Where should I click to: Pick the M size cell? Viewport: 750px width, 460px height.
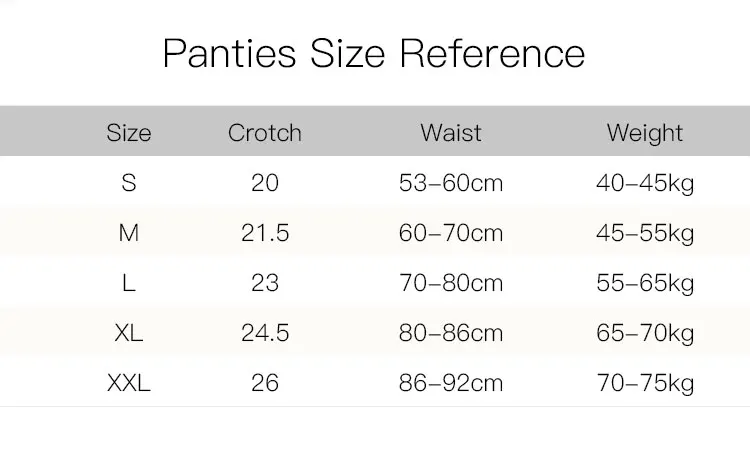click(x=129, y=233)
